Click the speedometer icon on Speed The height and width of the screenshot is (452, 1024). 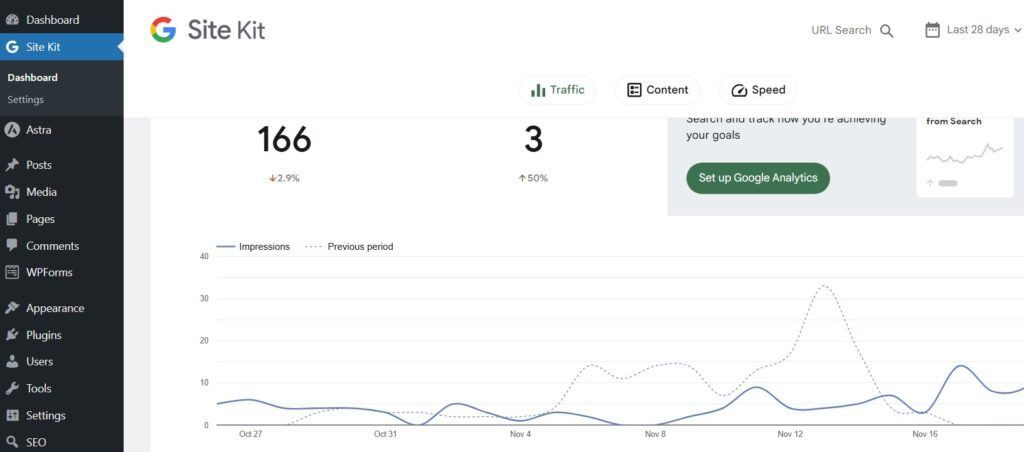[x=739, y=90]
